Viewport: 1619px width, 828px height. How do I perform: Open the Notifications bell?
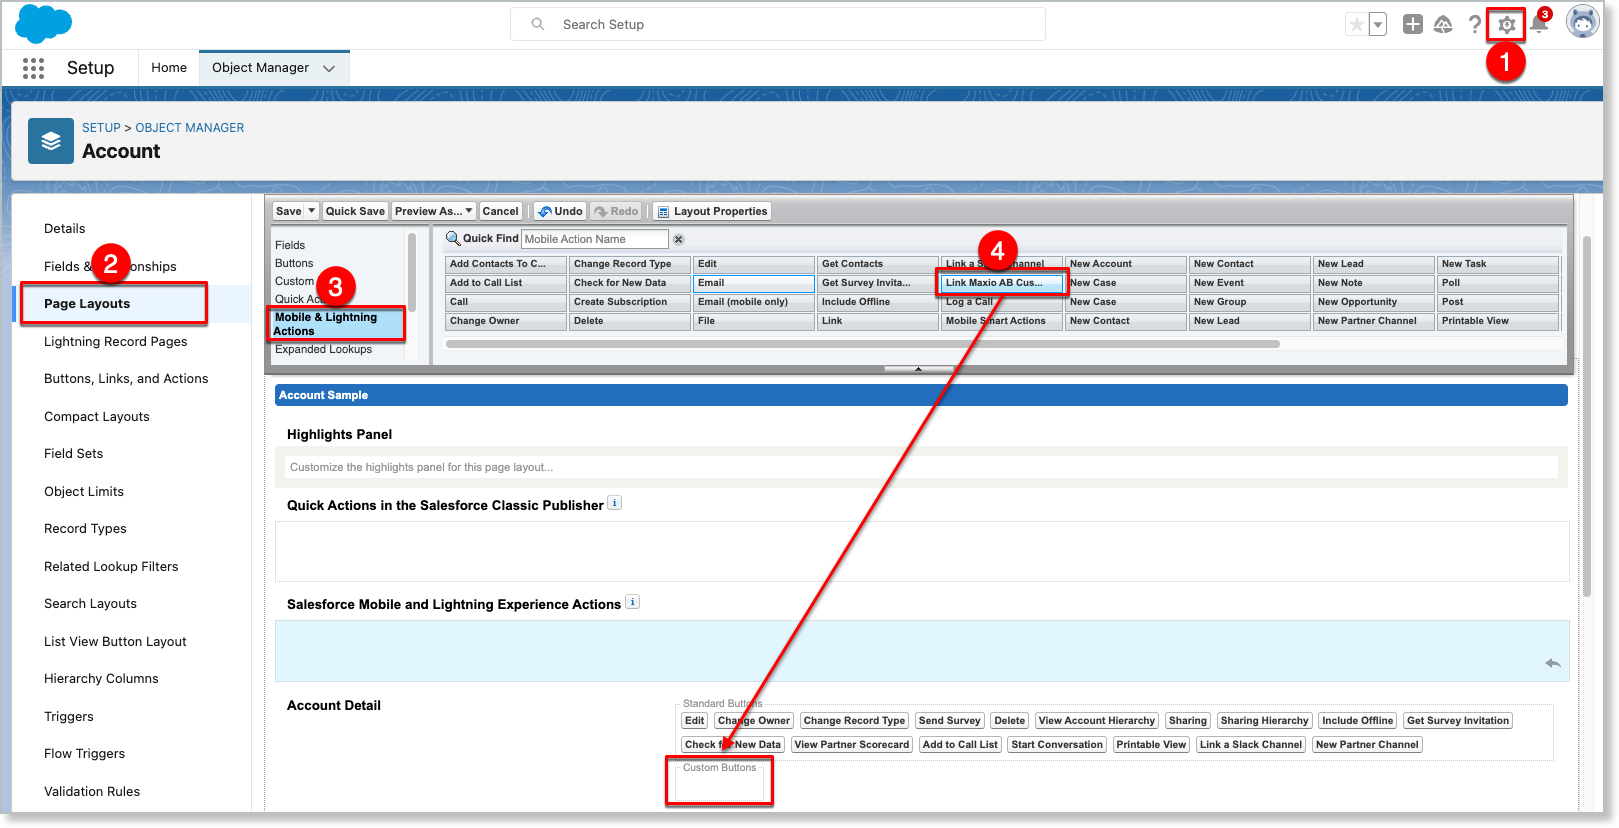(x=1539, y=25)
